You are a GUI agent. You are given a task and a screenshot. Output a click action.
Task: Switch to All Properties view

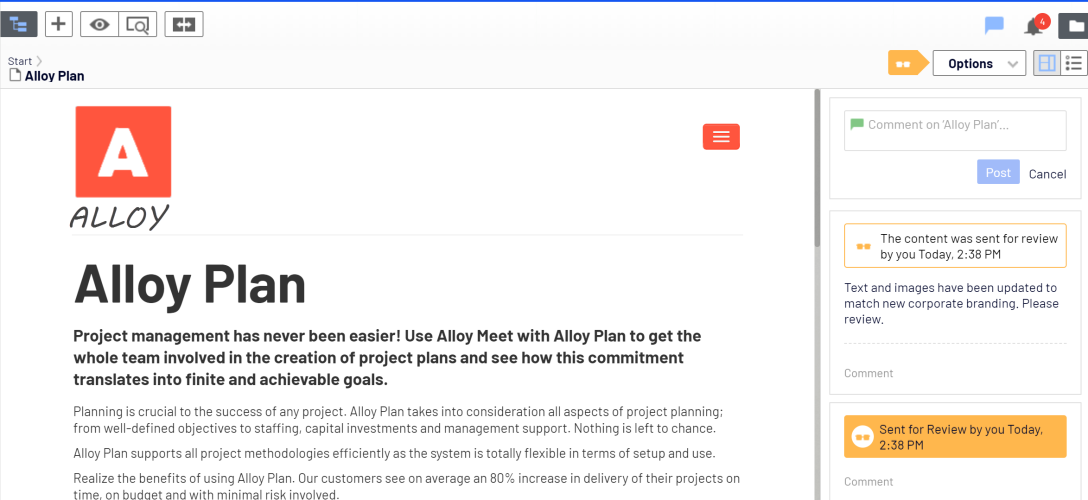pos(1075,63)
